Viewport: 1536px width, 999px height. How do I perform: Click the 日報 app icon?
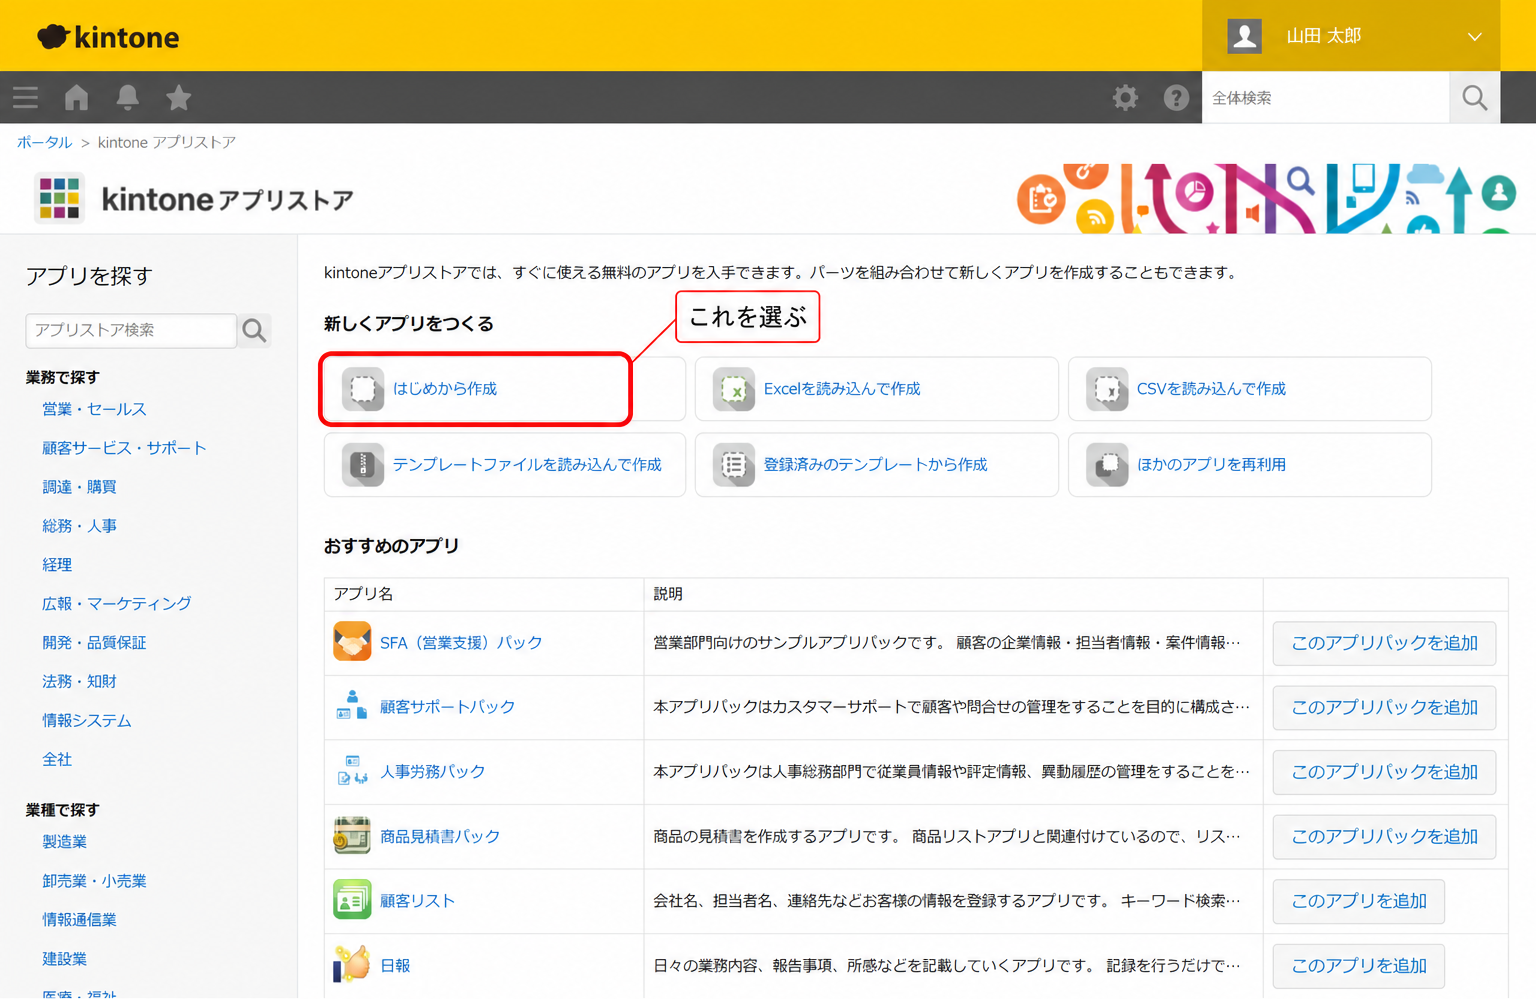[x=352, y=965]
